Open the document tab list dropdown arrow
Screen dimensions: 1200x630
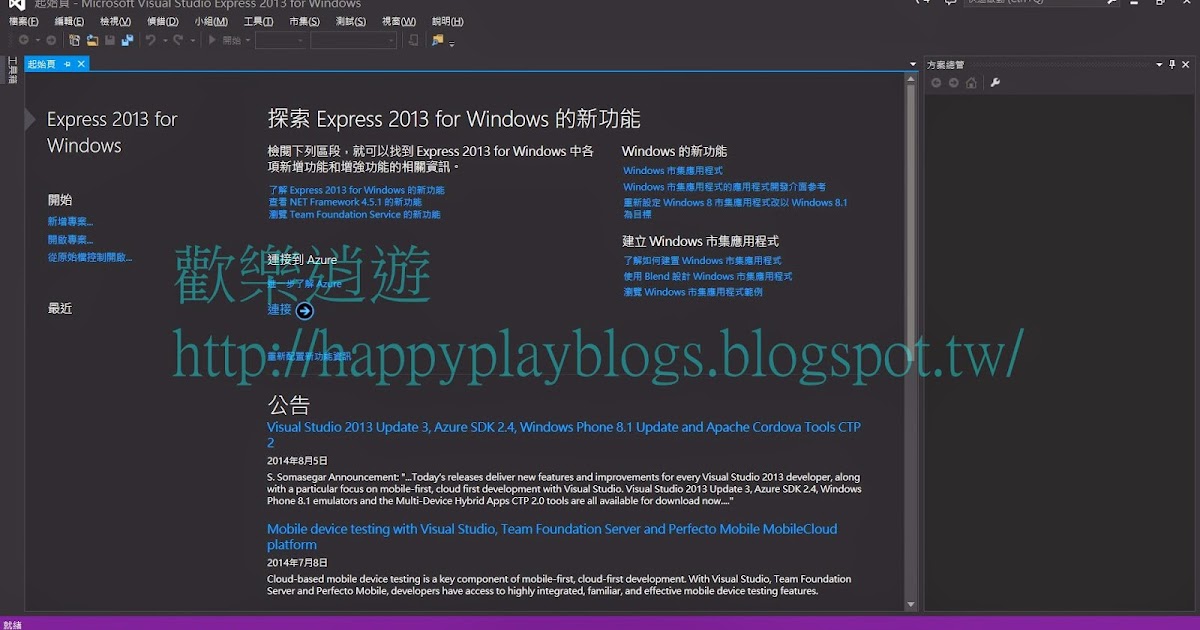913,64
